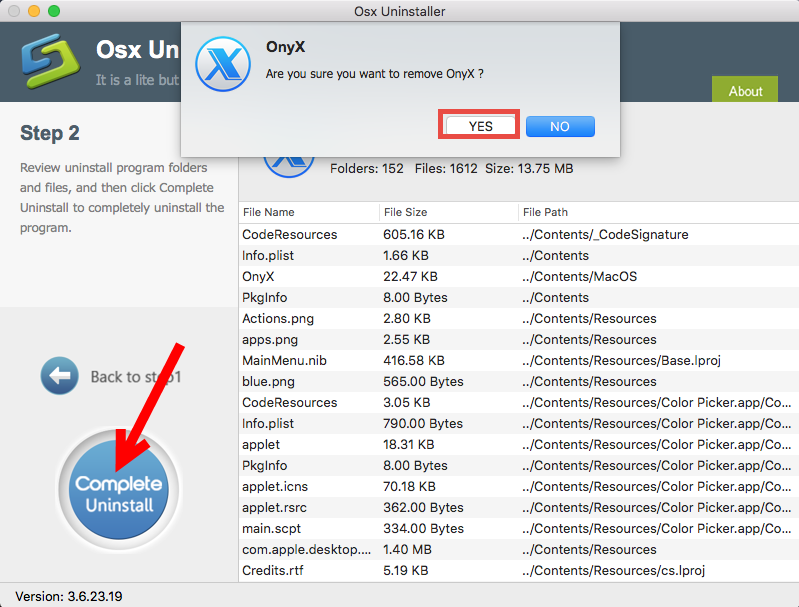Select the Info.plist 790.00 Bytes row
This screenshot has height=607, width=799.
[x=519, y=424]
